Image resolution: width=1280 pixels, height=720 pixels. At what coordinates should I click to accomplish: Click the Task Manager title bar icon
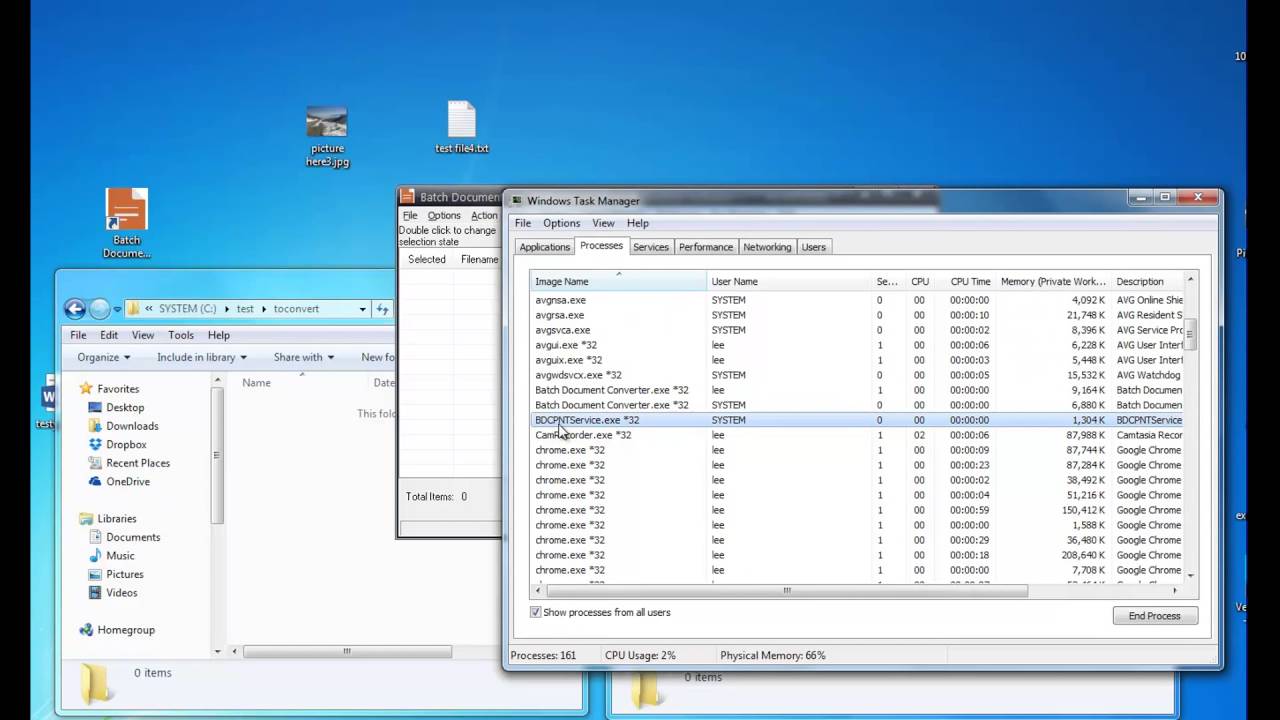pyautogui.click(x=517, y=201)
